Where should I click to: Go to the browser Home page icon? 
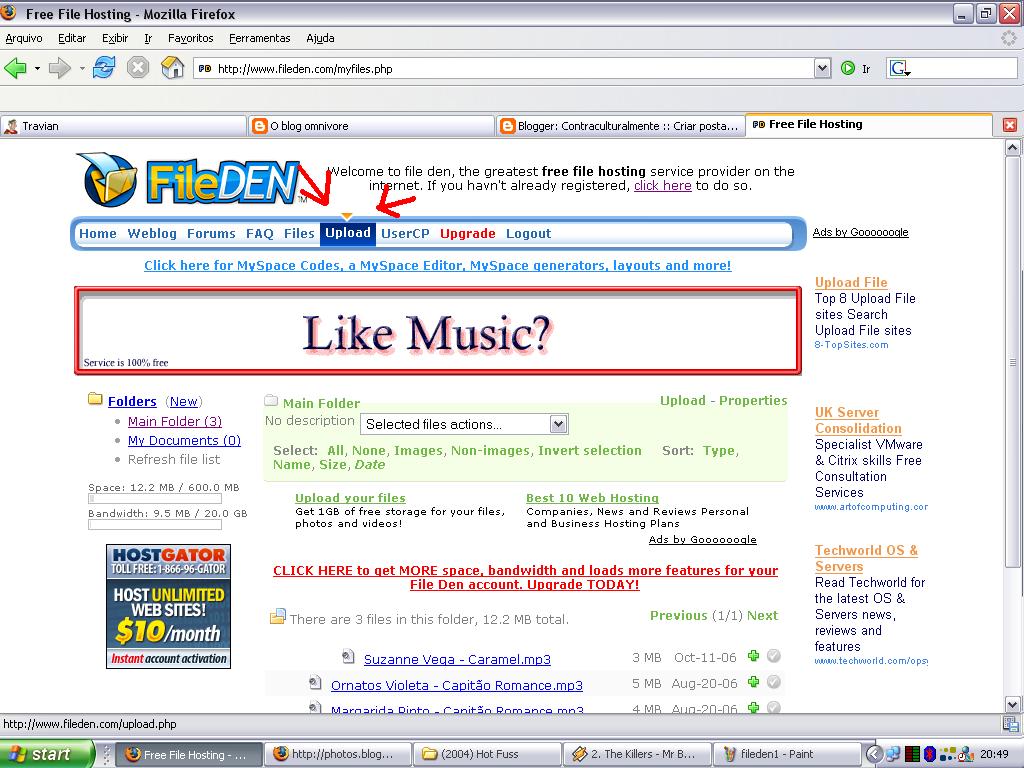click(172, 67)
